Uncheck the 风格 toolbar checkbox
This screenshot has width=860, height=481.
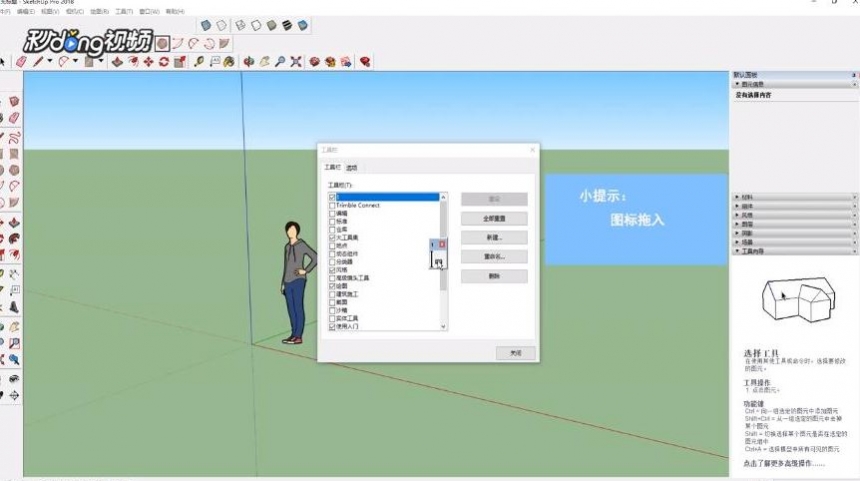pos(332,270)
